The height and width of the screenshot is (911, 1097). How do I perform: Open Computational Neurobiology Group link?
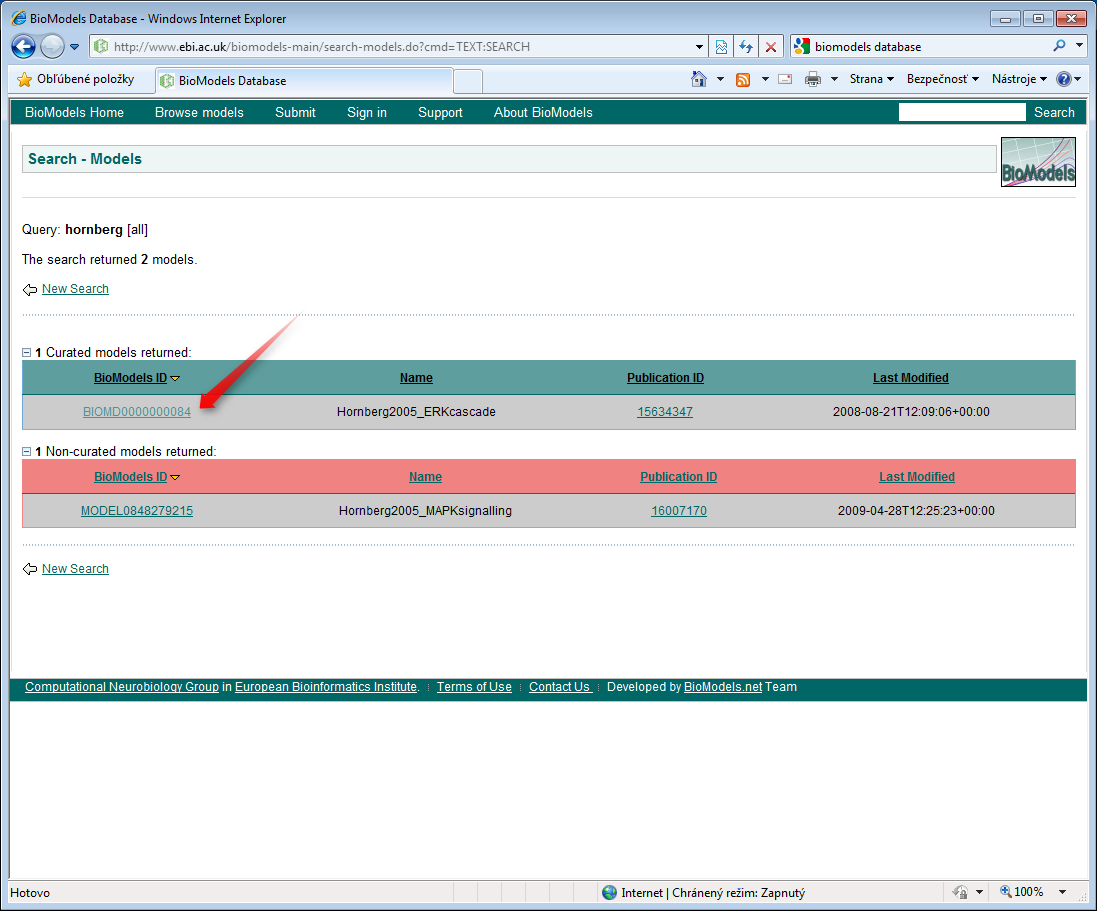122,687
